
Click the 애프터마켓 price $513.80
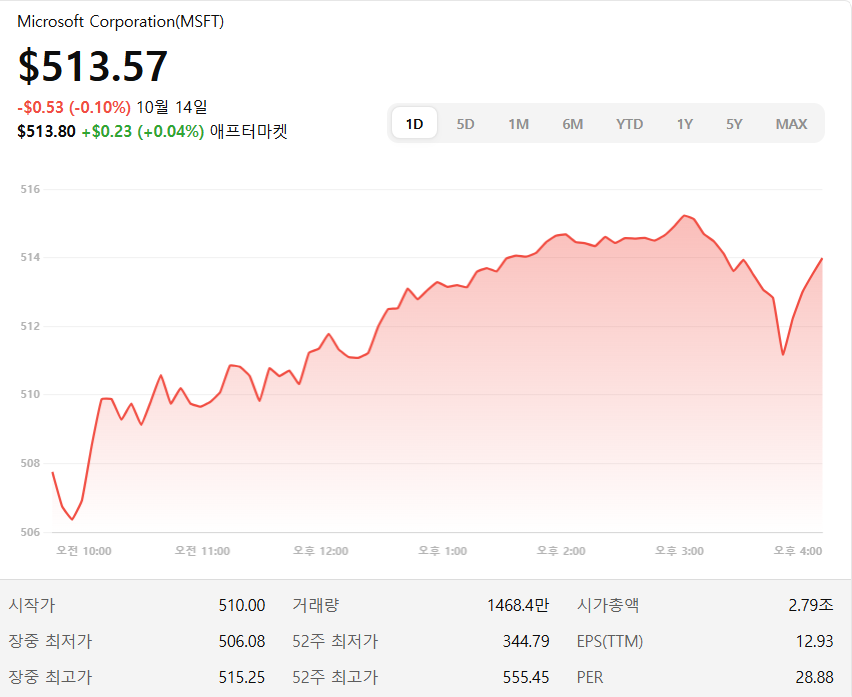coord(46,131)
